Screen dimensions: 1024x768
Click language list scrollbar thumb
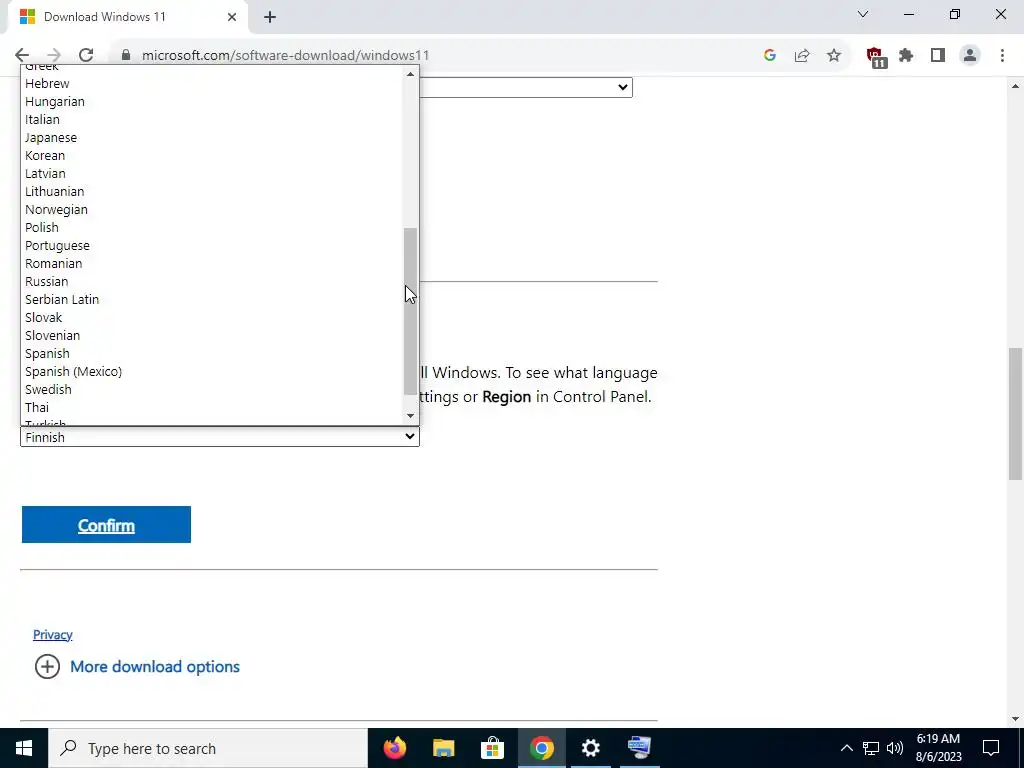coord(410,312)
